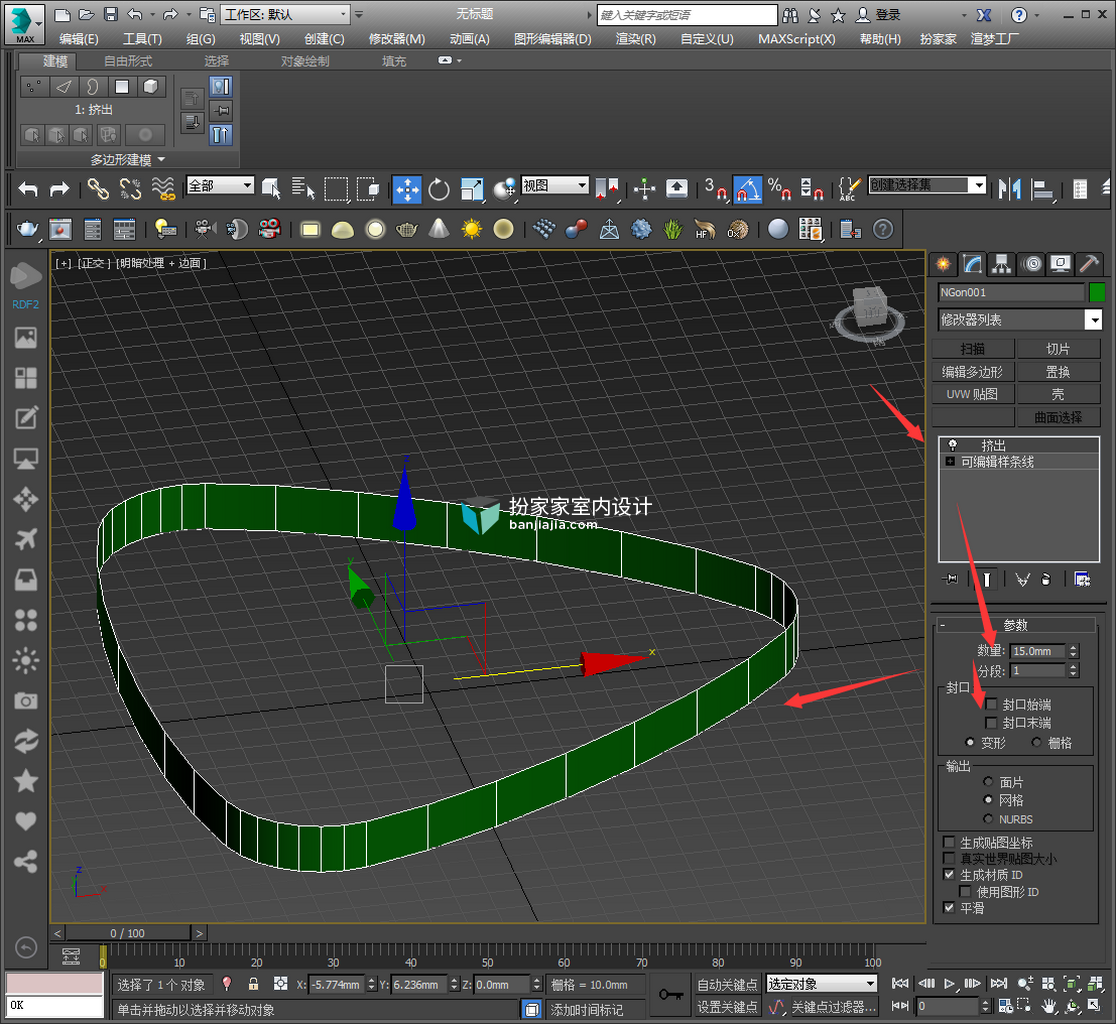Click the Undo arrow icon
Viewport: 1116px width, 1024px height.
point(28,189)
